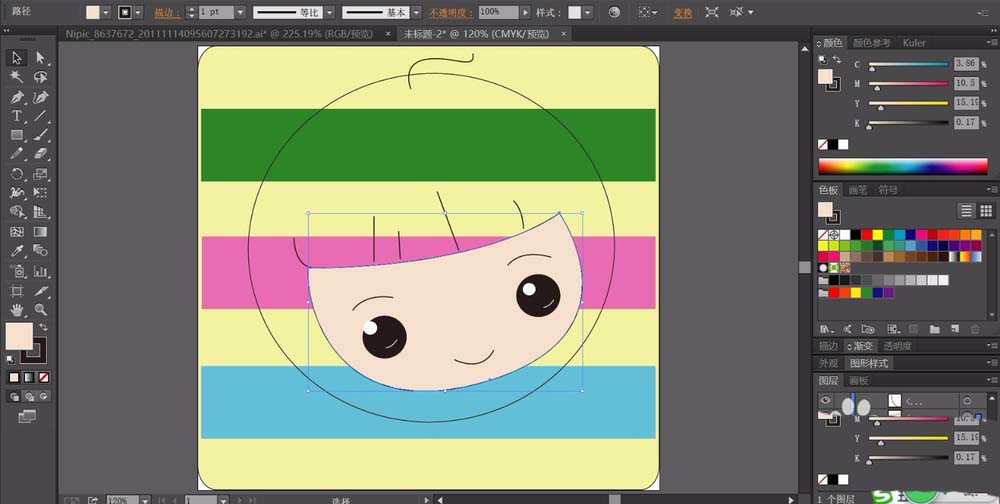Pick a color from the CMYK spectrum bar

(x=902, y=166)
